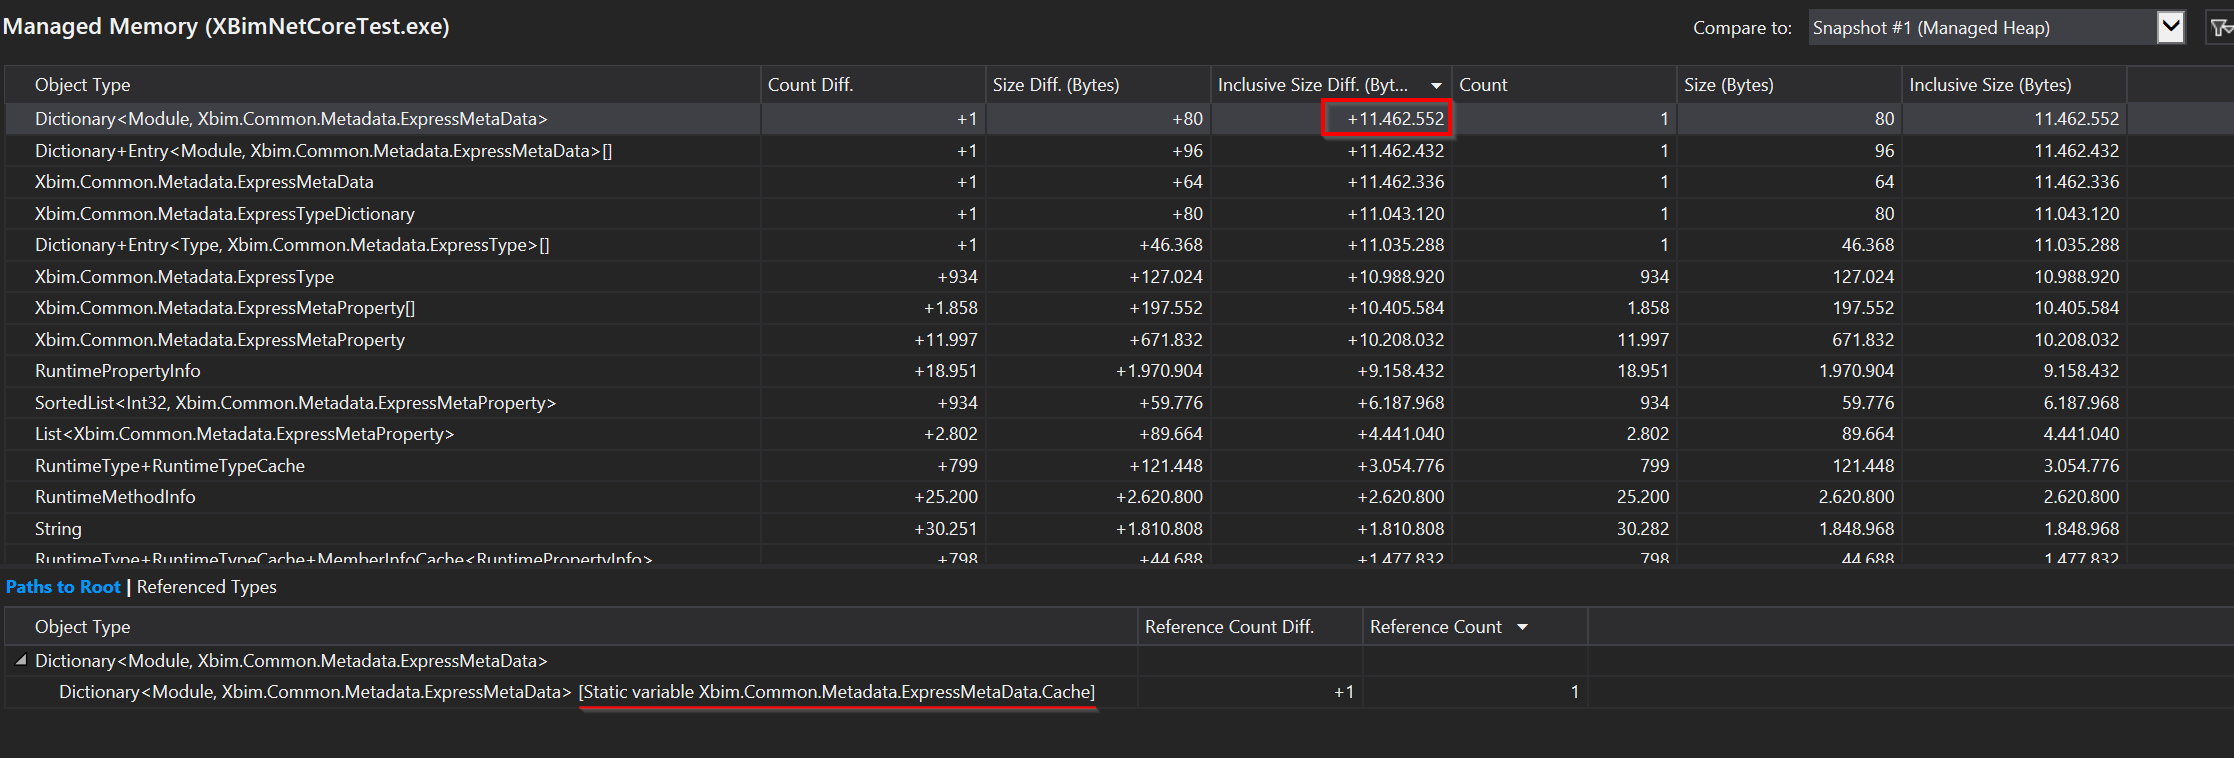Click +11.997 count diff value

click(945, 340)
